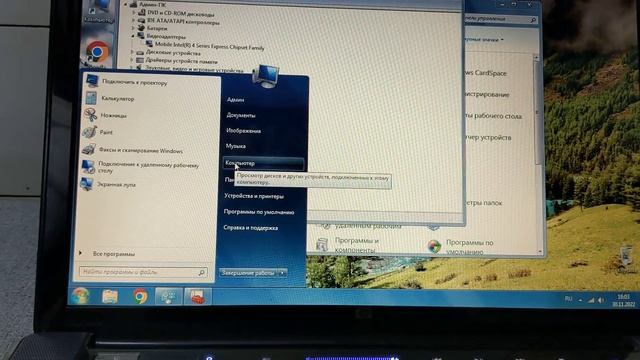This screenshot has height=360, width=640.
Task: Click Завершение работы button
Action: point(249,273)
